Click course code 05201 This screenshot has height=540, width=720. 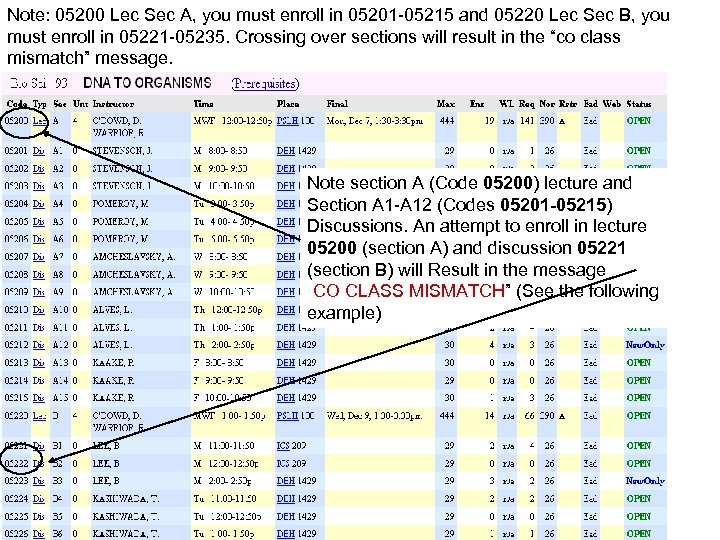(17, 151)
